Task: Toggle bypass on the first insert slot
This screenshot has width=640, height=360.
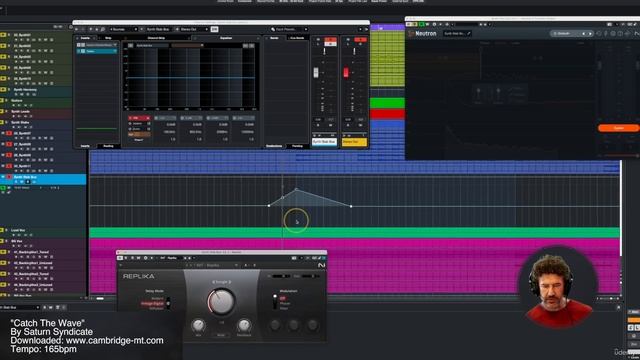Action: 79,45
